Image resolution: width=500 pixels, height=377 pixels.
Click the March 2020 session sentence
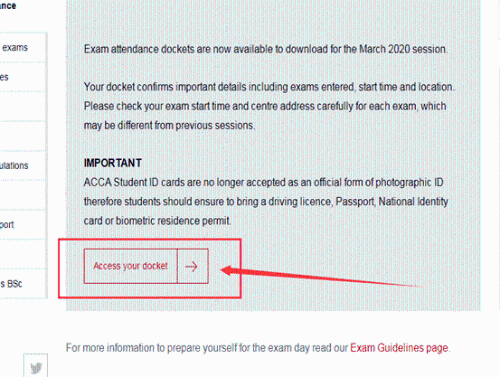coord(265,49)
